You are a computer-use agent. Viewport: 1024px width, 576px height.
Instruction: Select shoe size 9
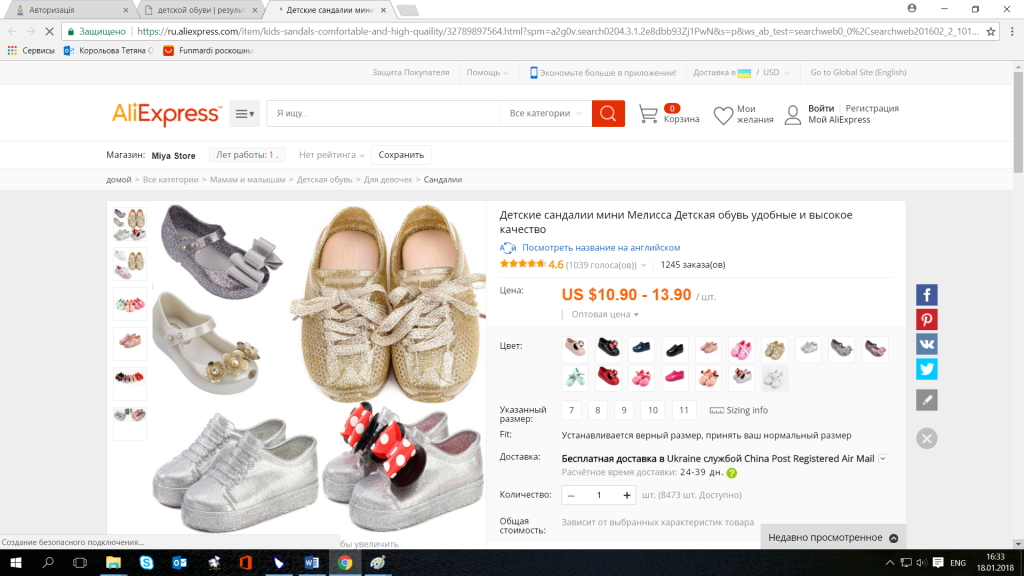tap(624, 410)
